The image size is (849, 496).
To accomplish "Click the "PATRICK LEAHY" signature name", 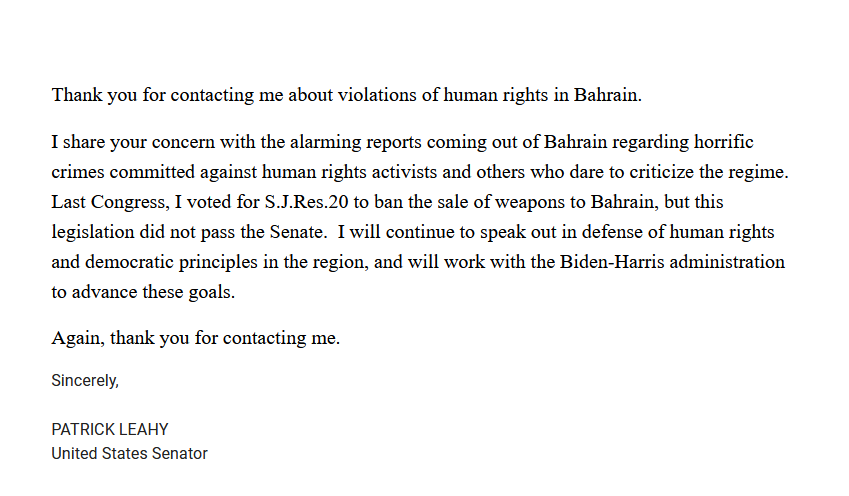I will 110,429.
